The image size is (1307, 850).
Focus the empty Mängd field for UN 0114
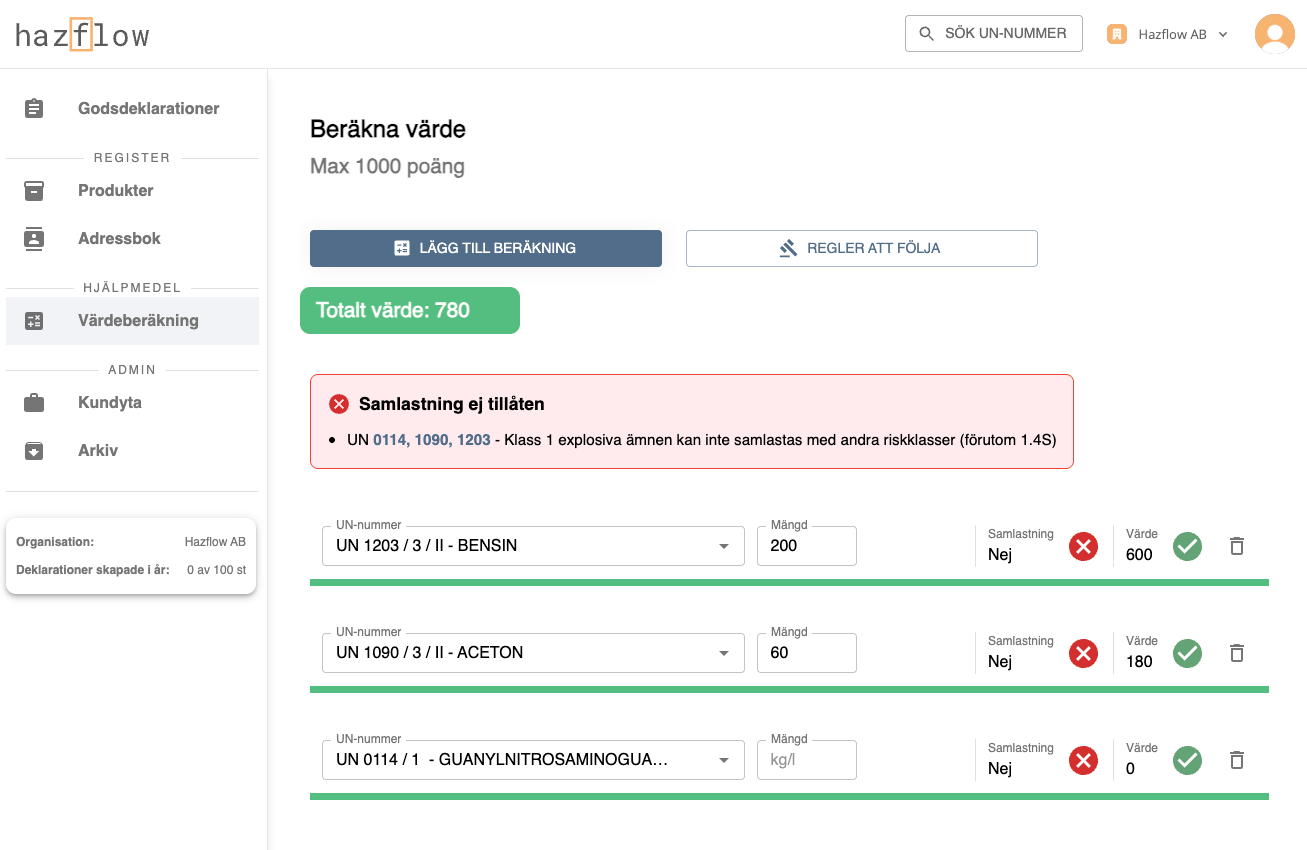(x=806, y=760)
